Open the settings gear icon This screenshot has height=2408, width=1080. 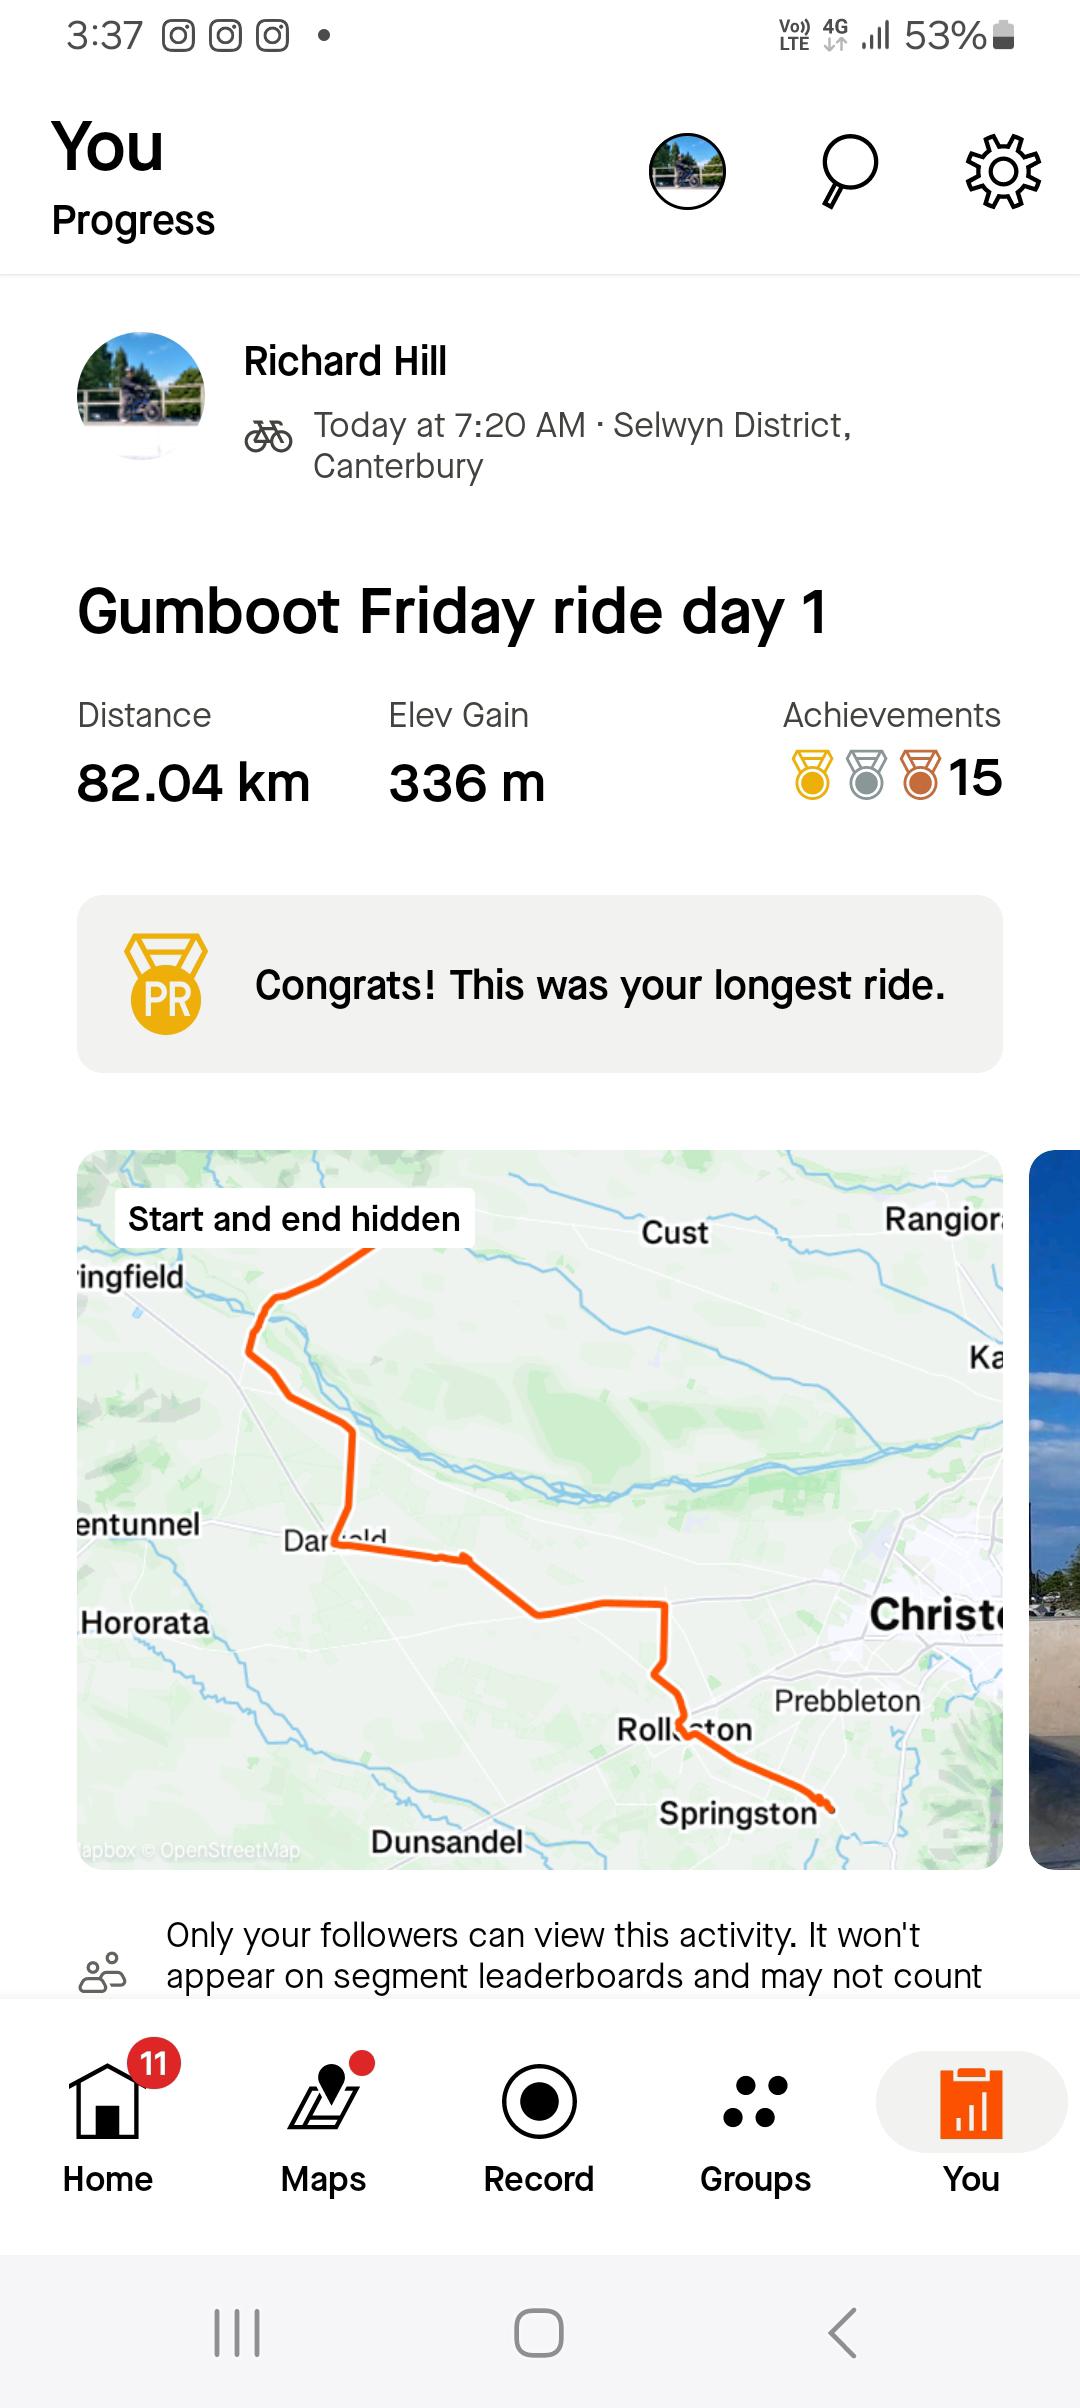1003,171
